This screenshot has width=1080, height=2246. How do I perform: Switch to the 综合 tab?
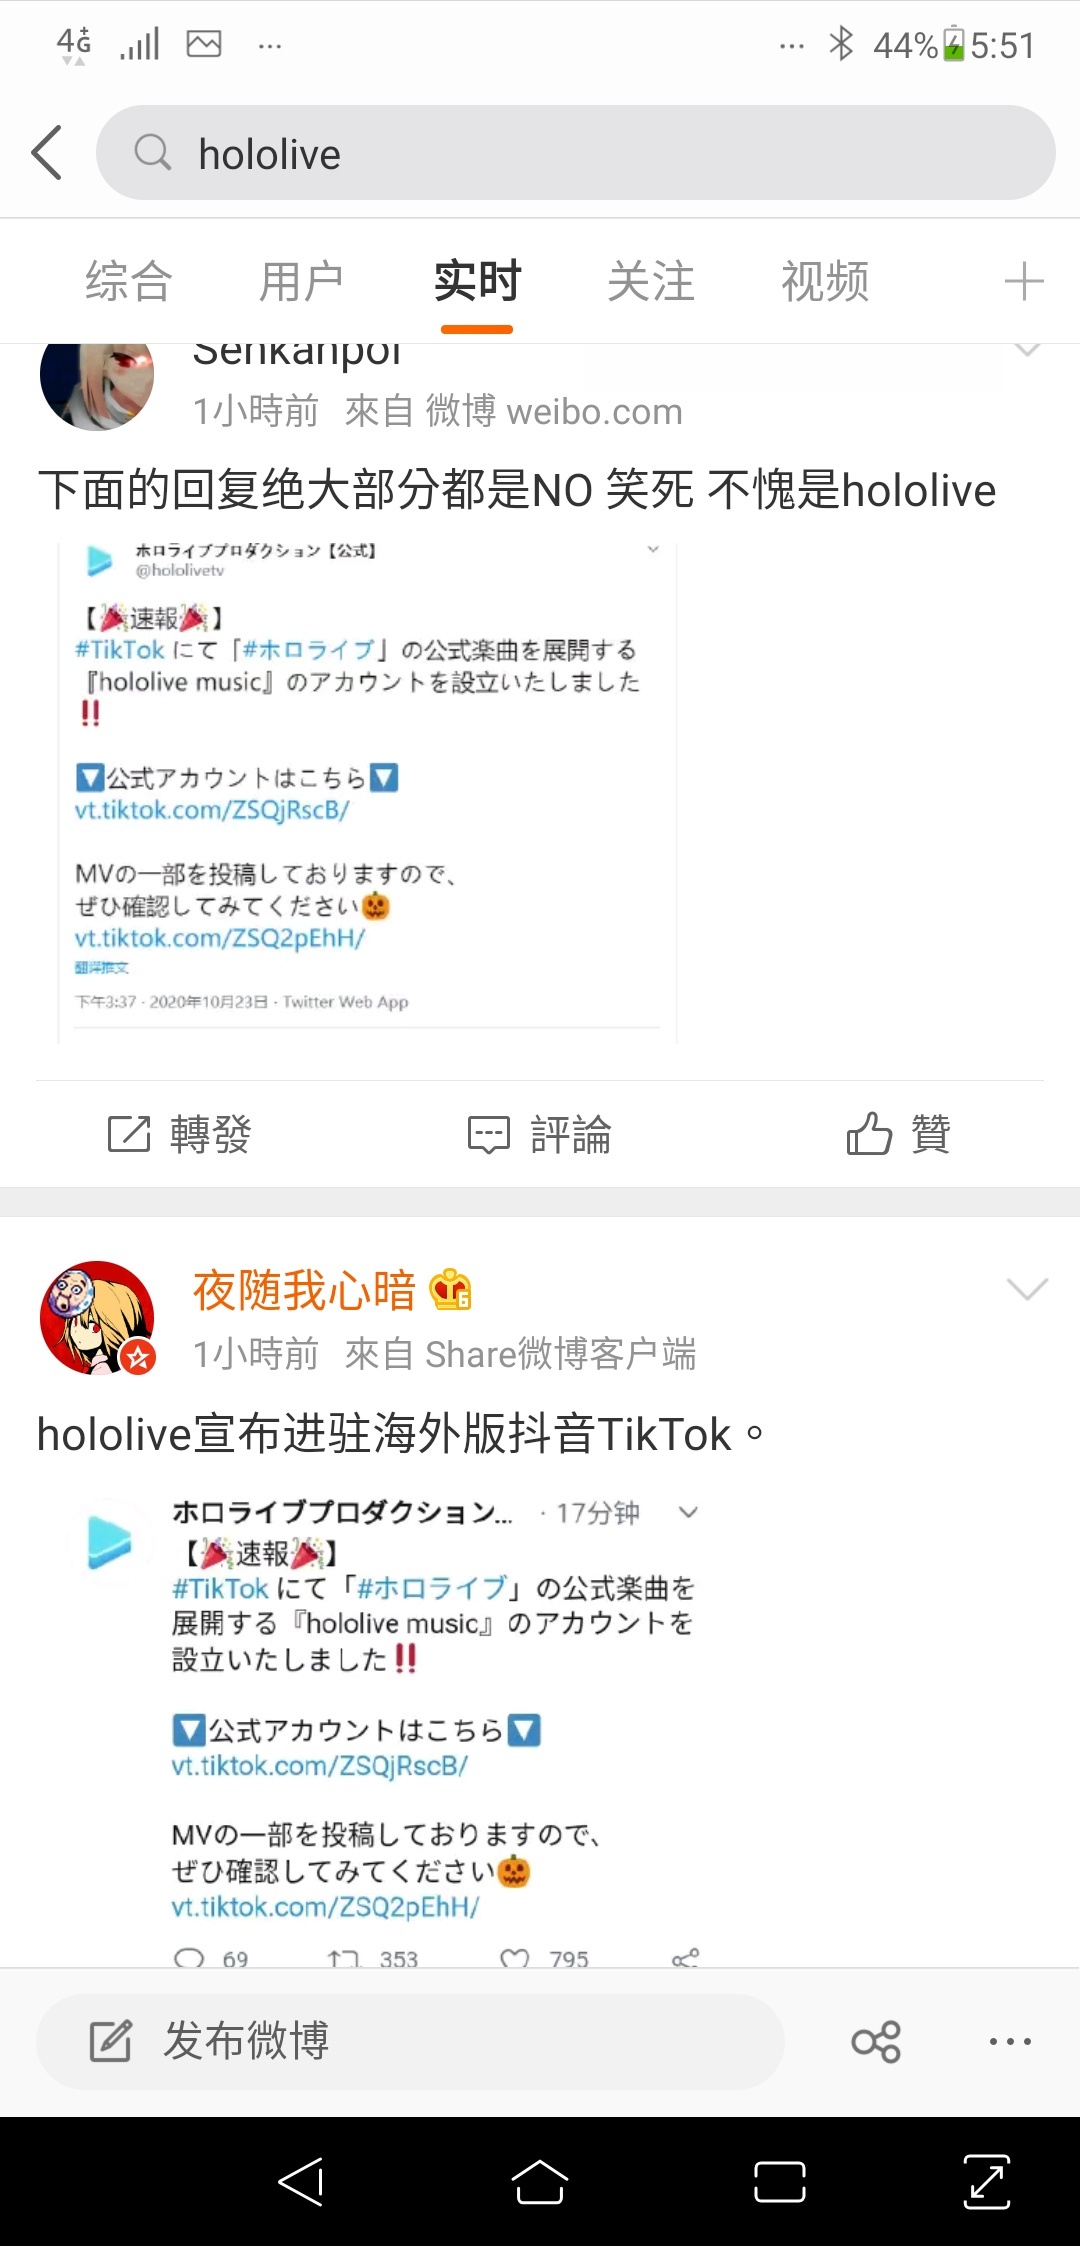click(x=129, y=281)
